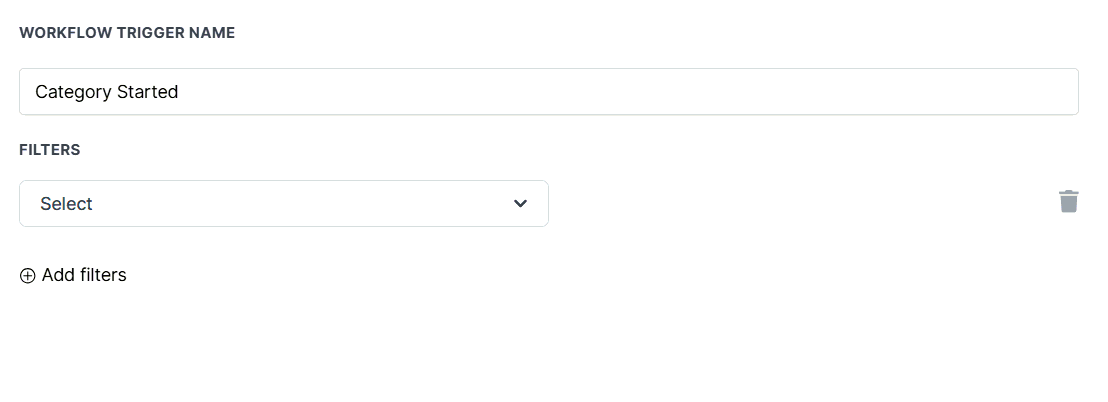Expand the filter options with the down arrow
The image size is (1108, 402).
[x=520, y=204]
